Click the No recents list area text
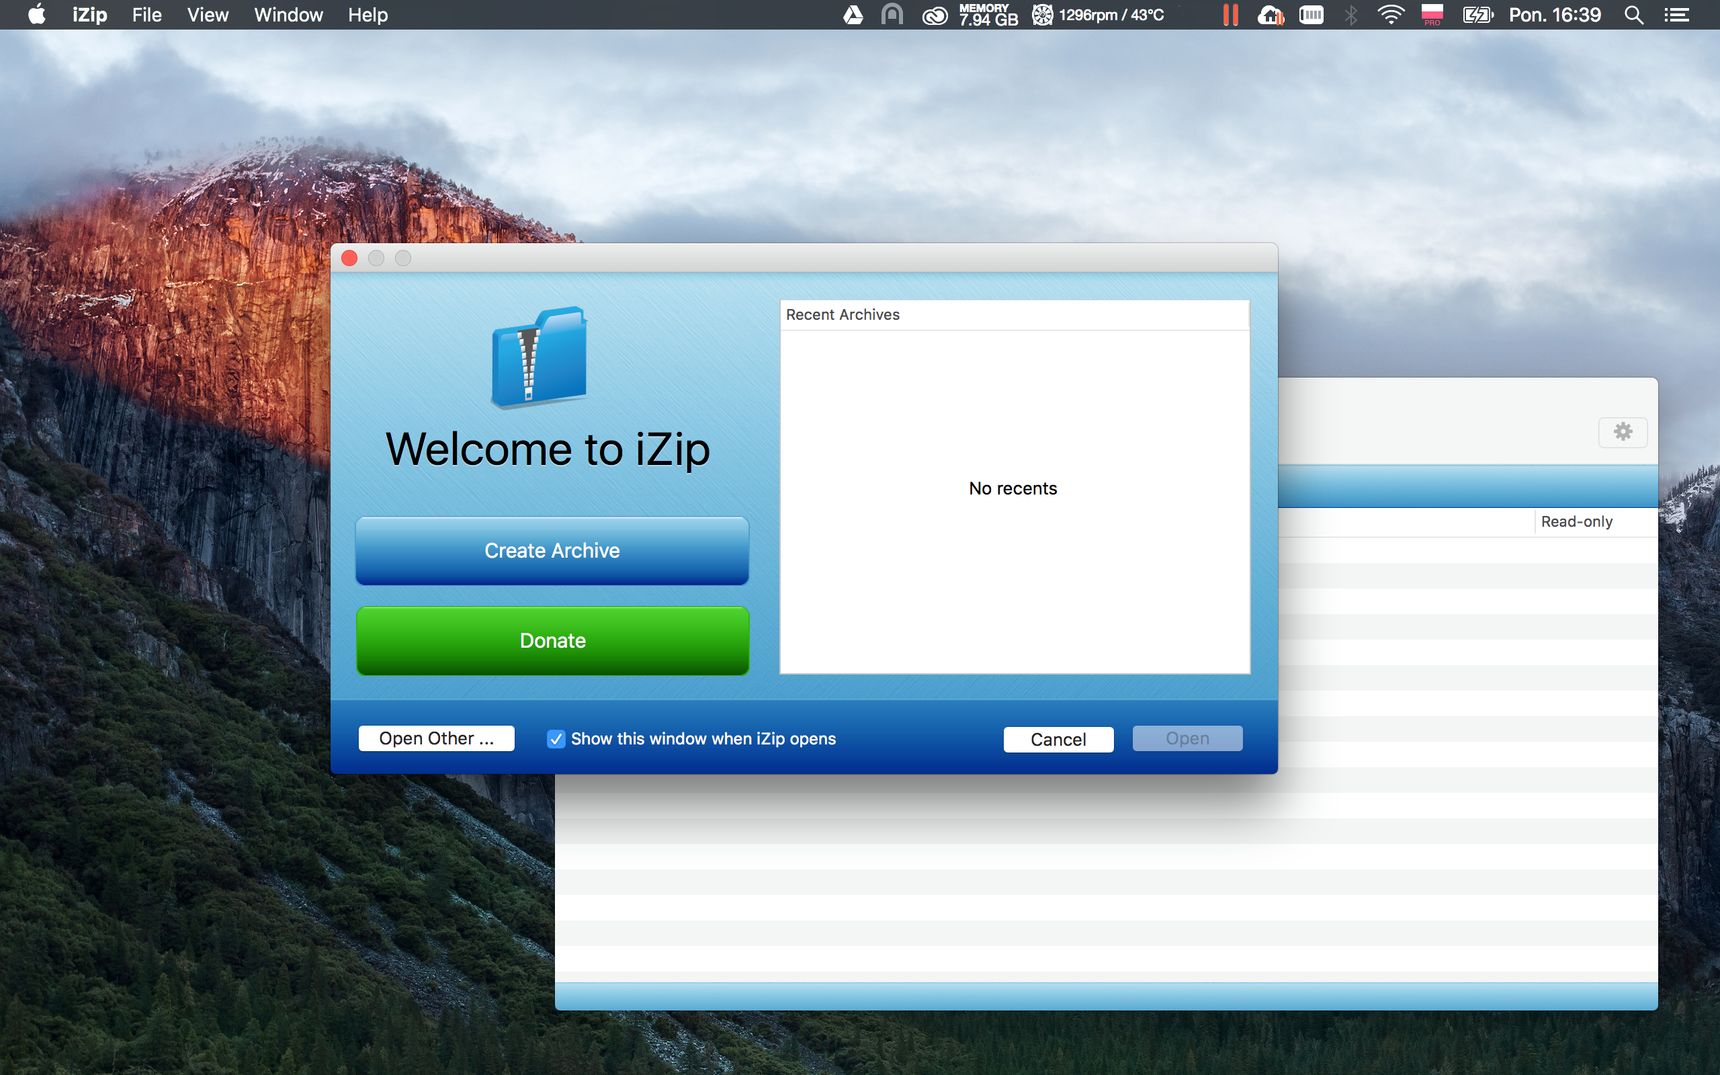This screenshot has width=1720, height=1075. pyautogui.click(x=1012, y=489)
